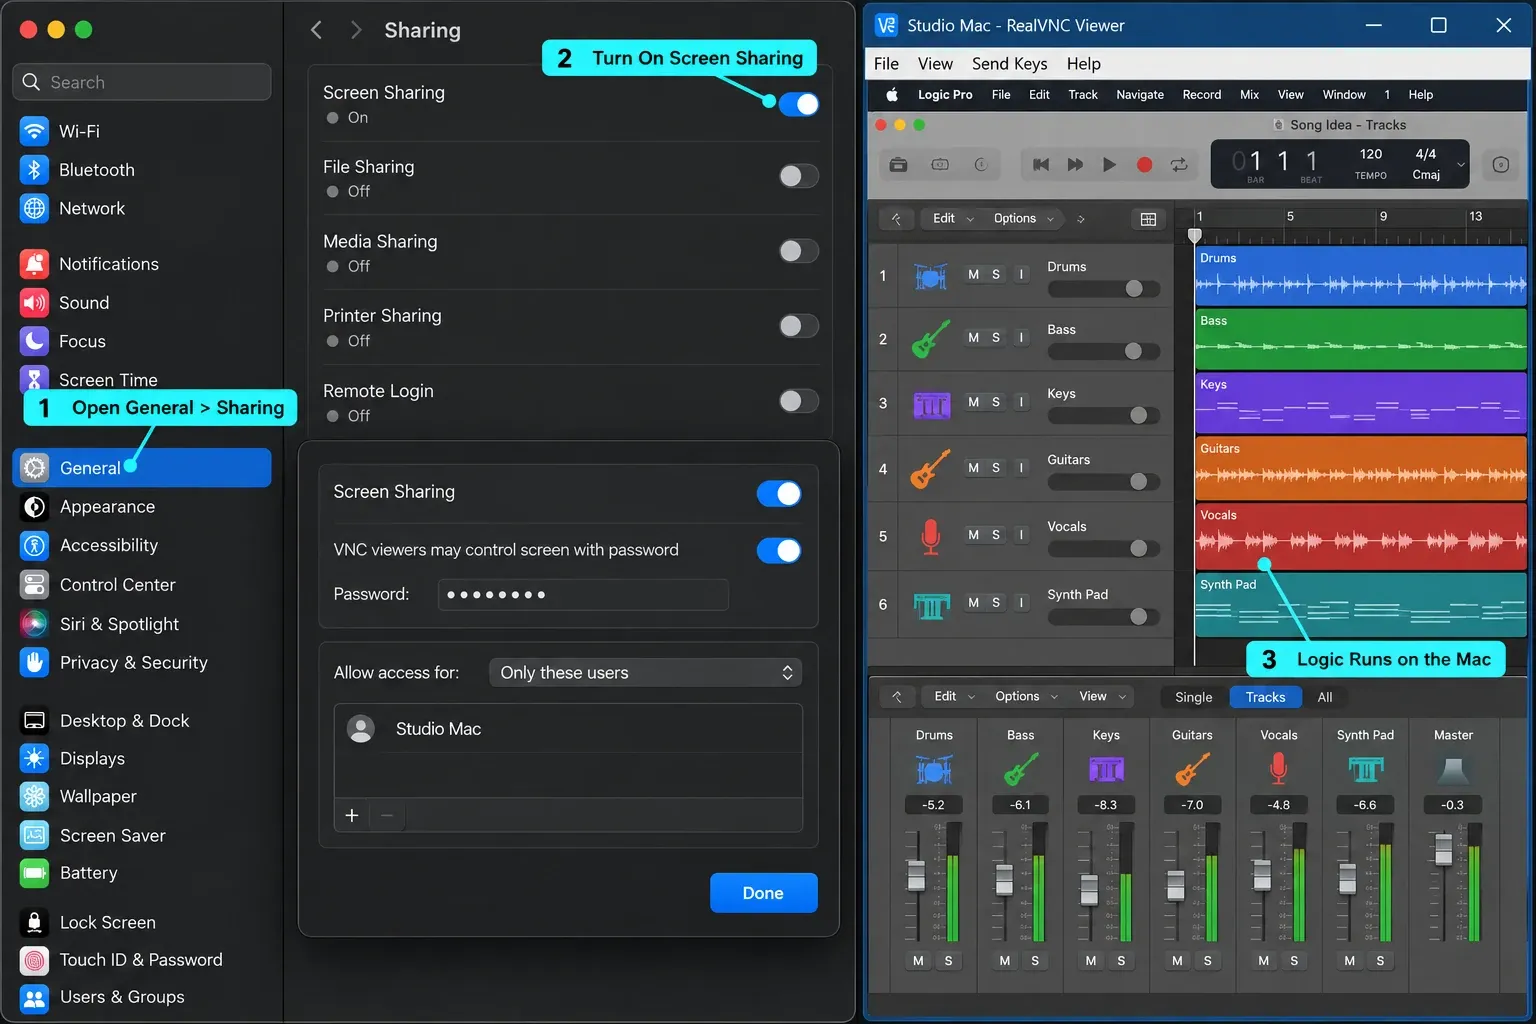The image size is (1536, 1024).
Task: Open the mixer Options dropdown
Action: [x=1025, y=697]
